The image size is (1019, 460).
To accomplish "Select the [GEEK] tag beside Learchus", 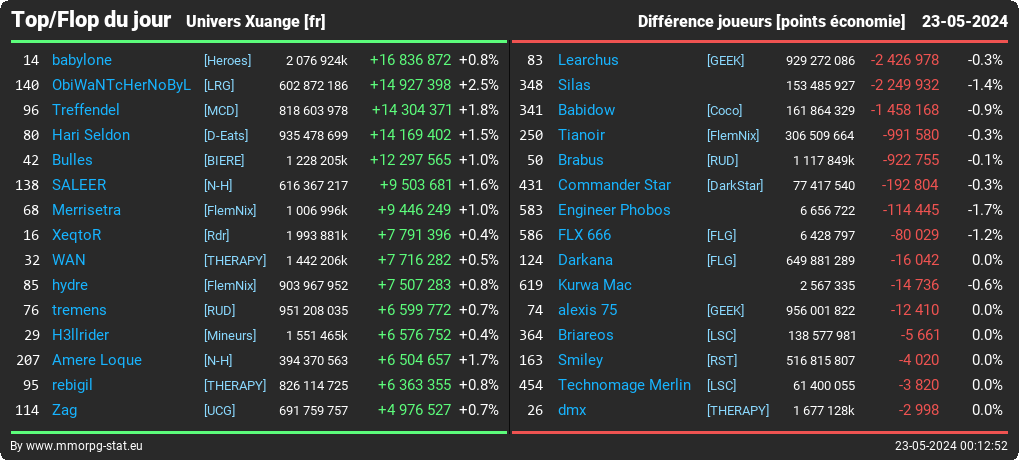I will 726,60.
